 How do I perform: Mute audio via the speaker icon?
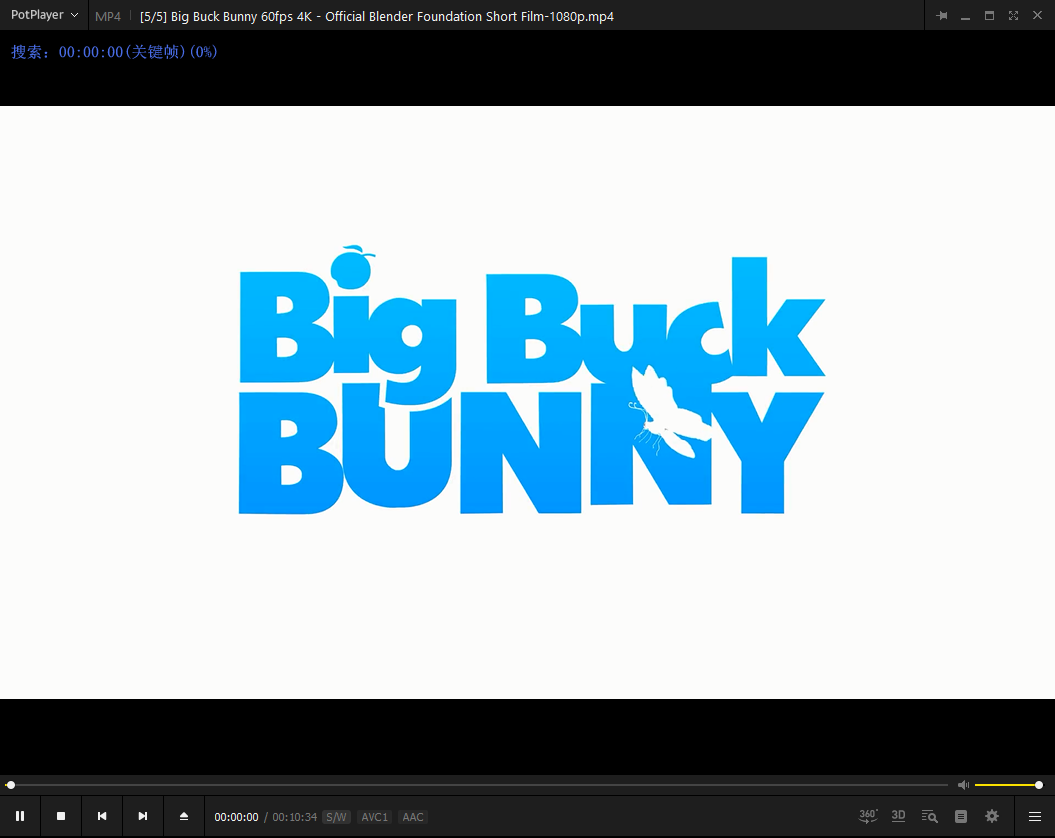[x=963, y=785]
